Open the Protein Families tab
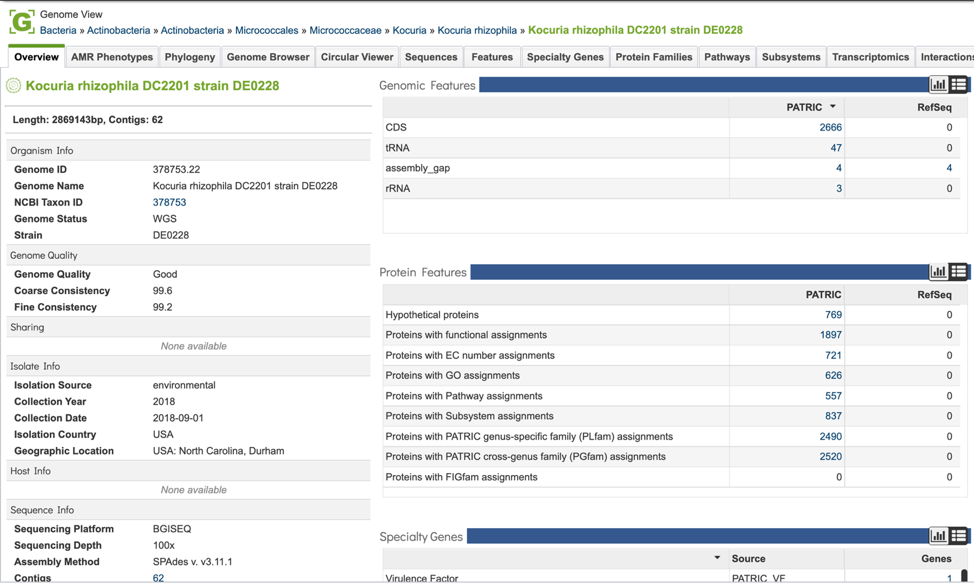Image resolution: width=974 pixels, height=583 pixels. [x=654, y=57]
